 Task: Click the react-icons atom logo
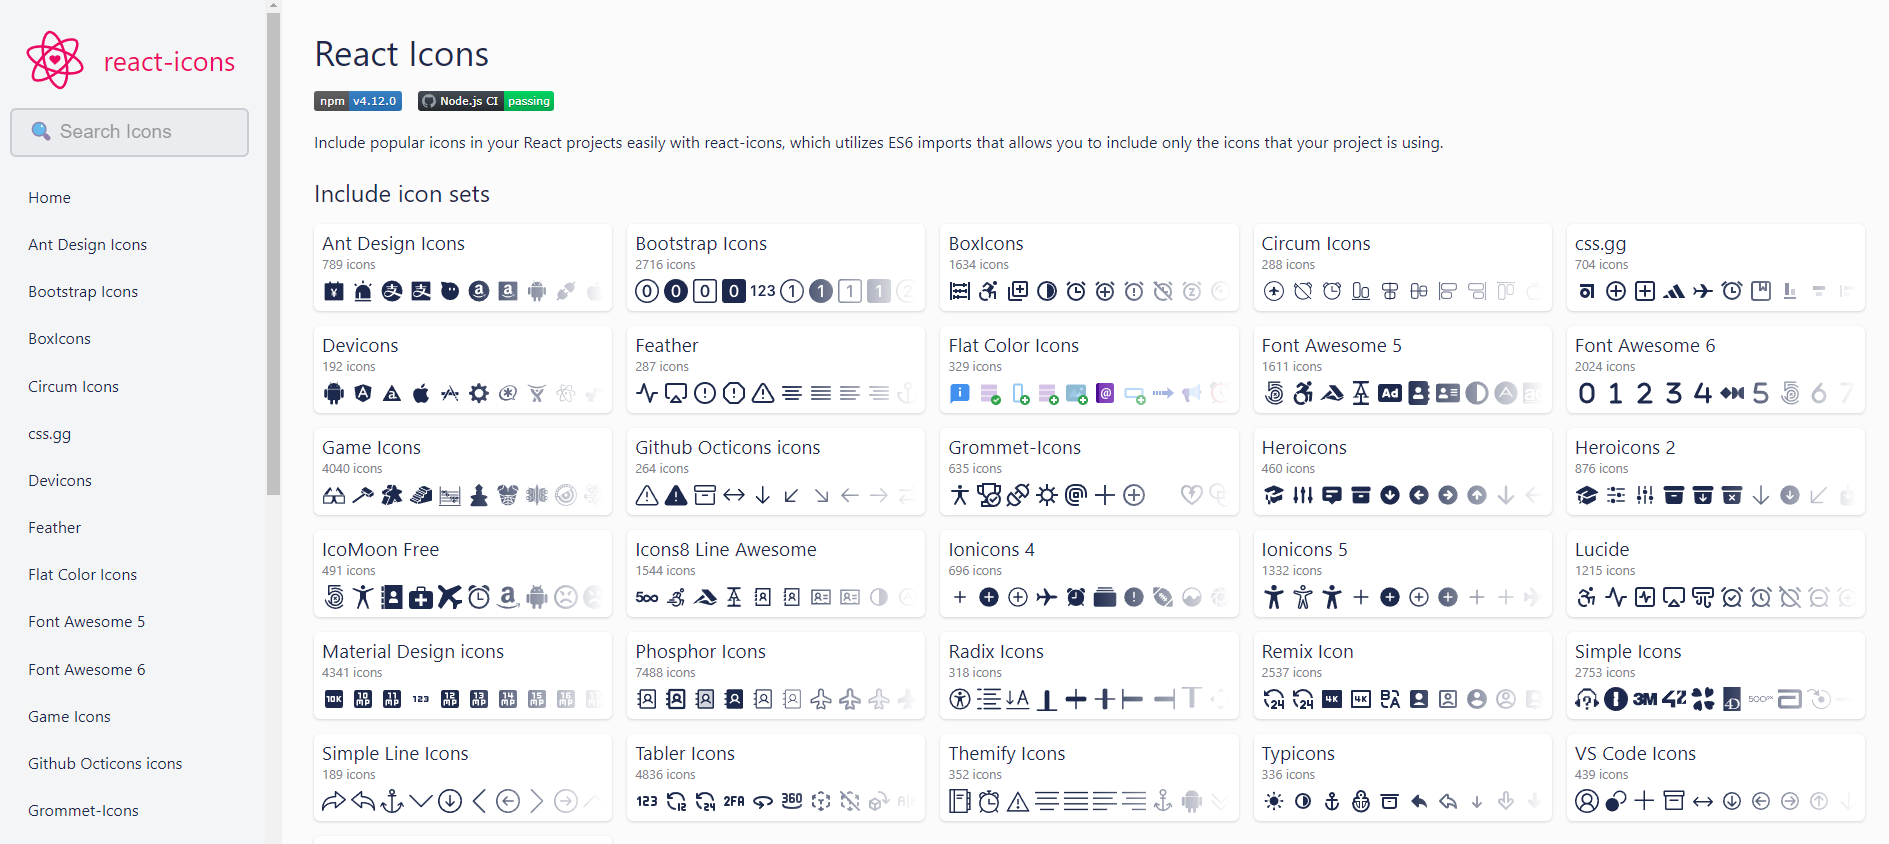(x=55, y=60)
